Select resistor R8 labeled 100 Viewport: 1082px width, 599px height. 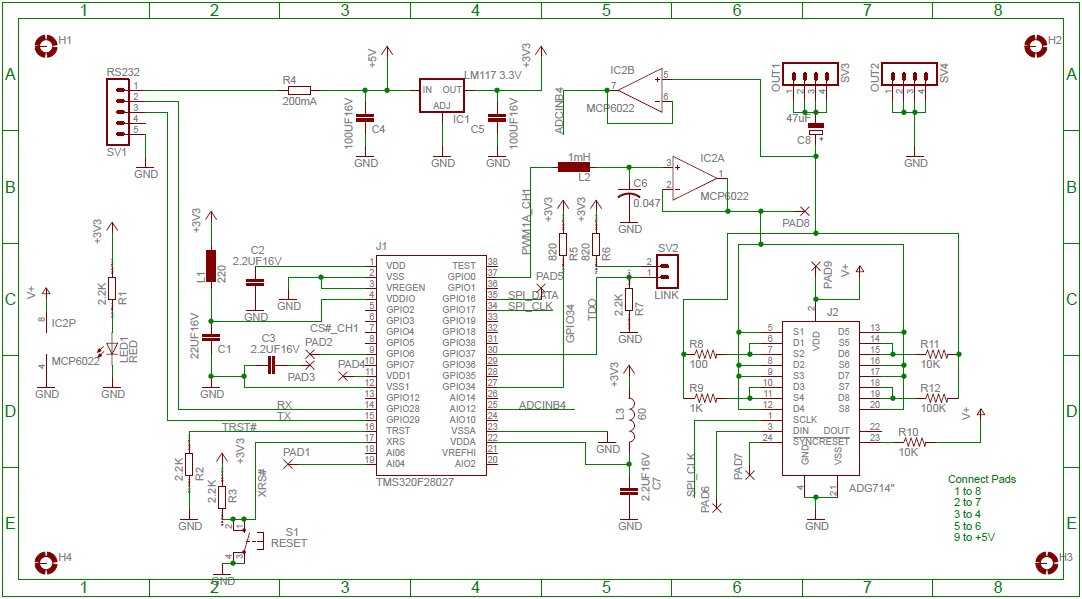pos(707,354)
